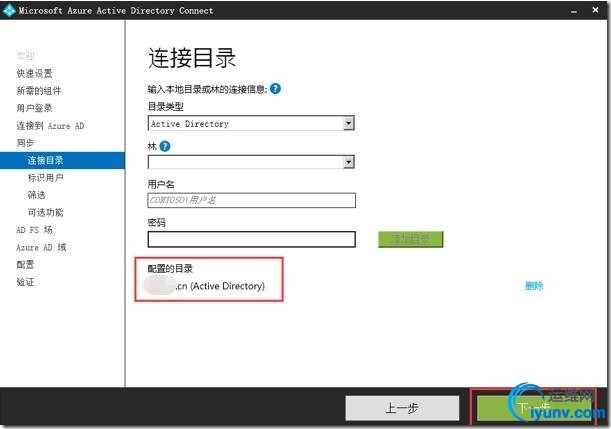Select 快速设置 in the sidebar
This screenshot has height=429, width=611.
coord(34,73)
